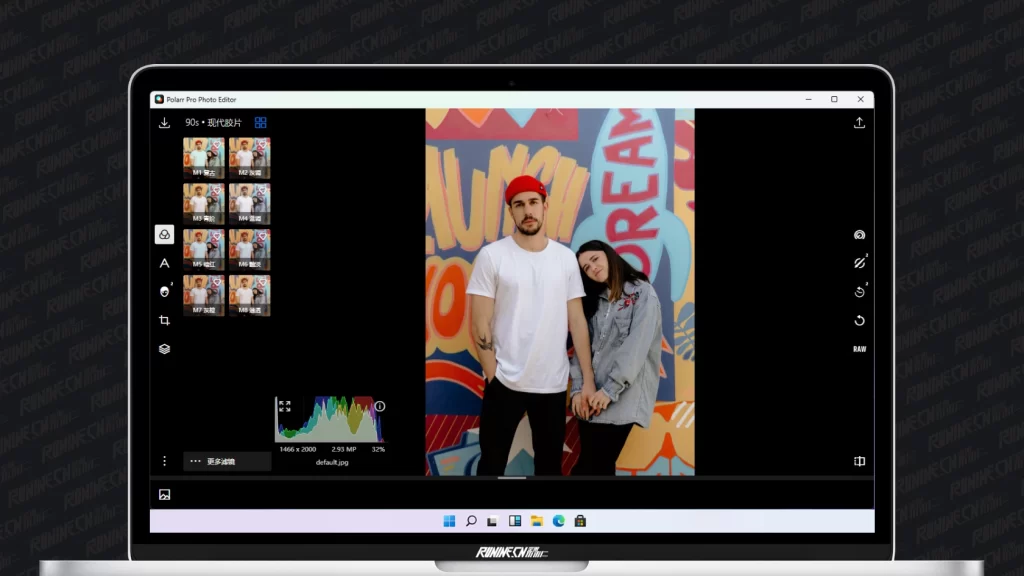This screenshot has height=576, width=1024.
Task: Click the reset/undo circular arrow icon
Action: (859, 321)
